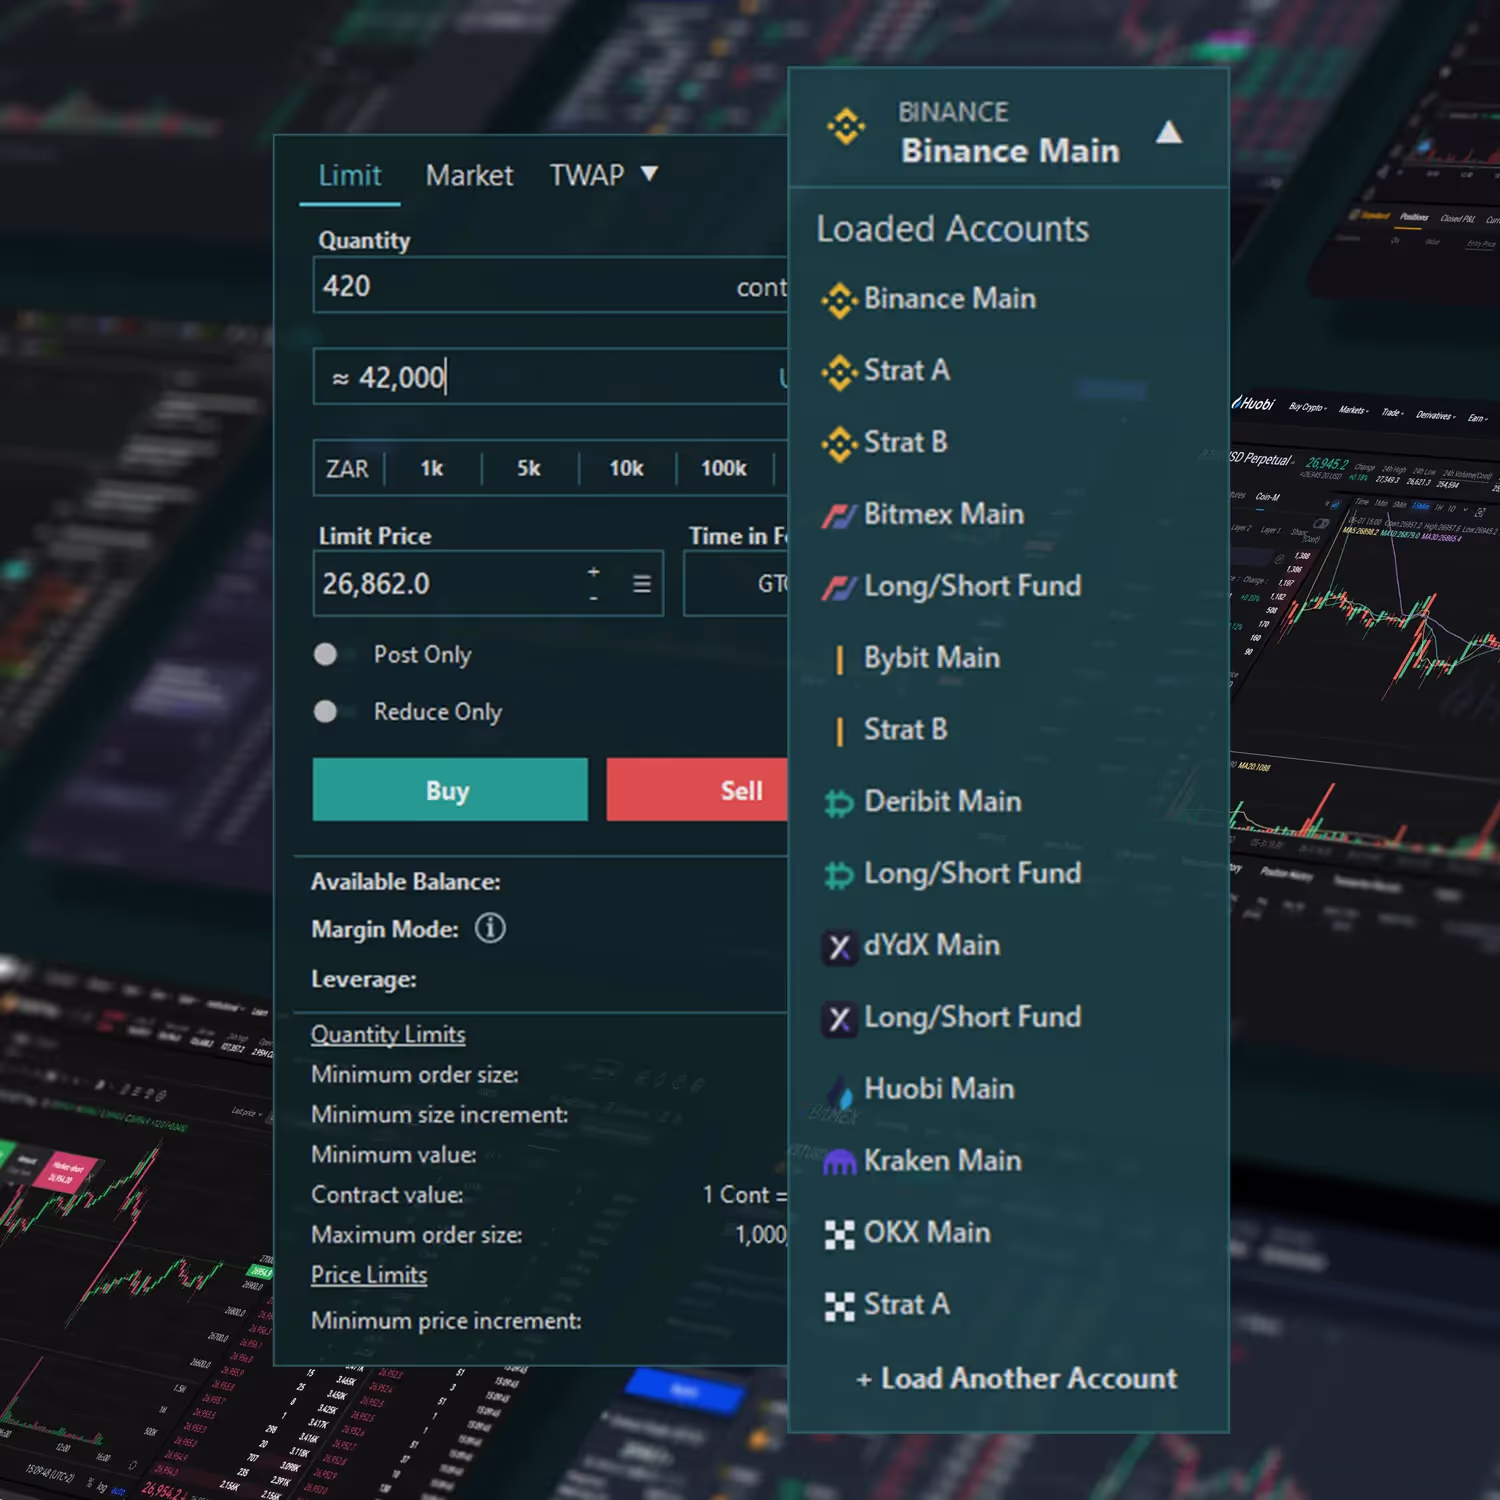The width and height of the screenshot is (1500, 1500).
Task: Click the ZAR currency selector
Action: 347,469
